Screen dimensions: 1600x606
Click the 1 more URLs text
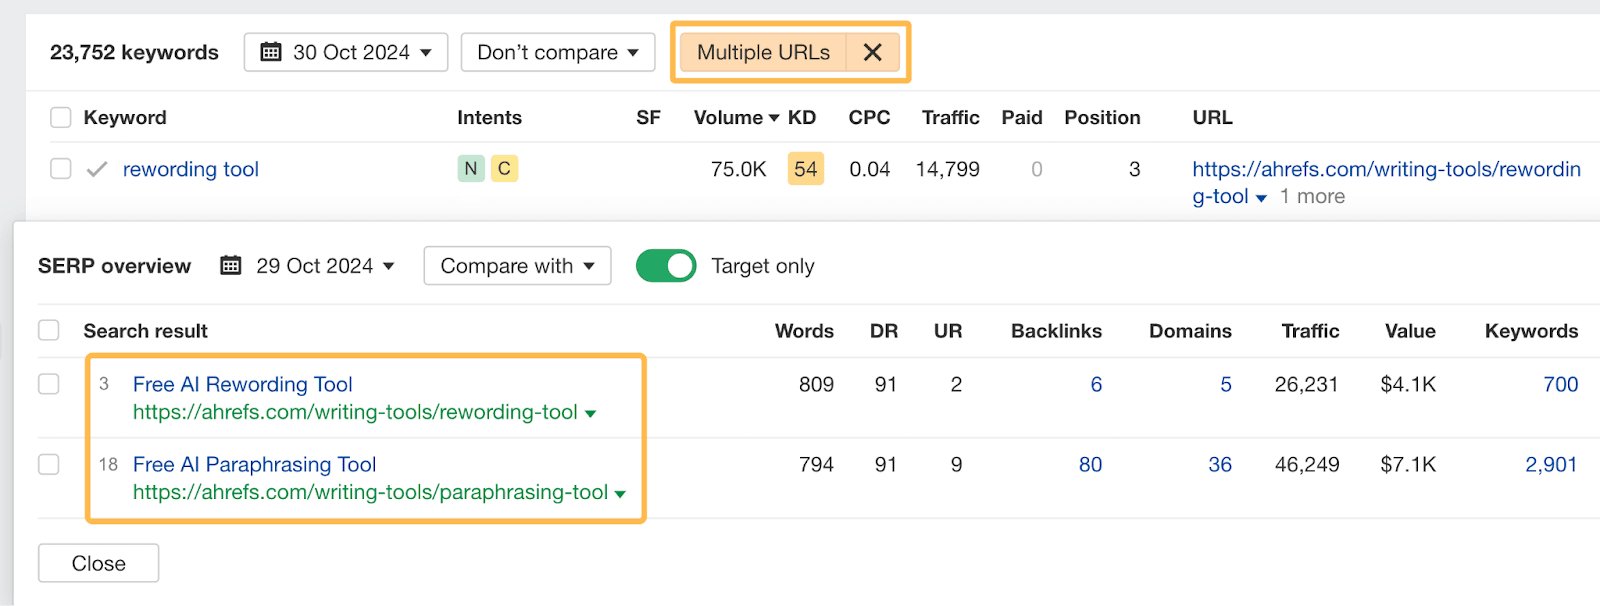1312,197
